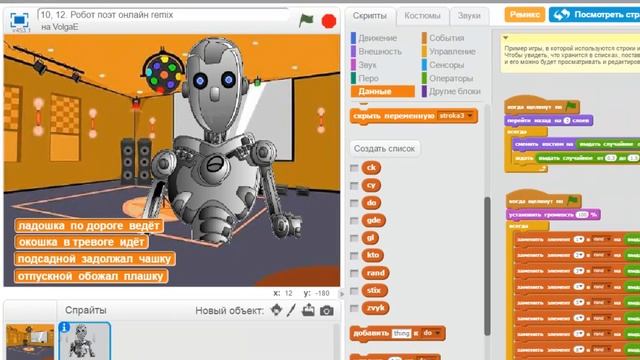Check the kto list checkbox

coord(354,256)
